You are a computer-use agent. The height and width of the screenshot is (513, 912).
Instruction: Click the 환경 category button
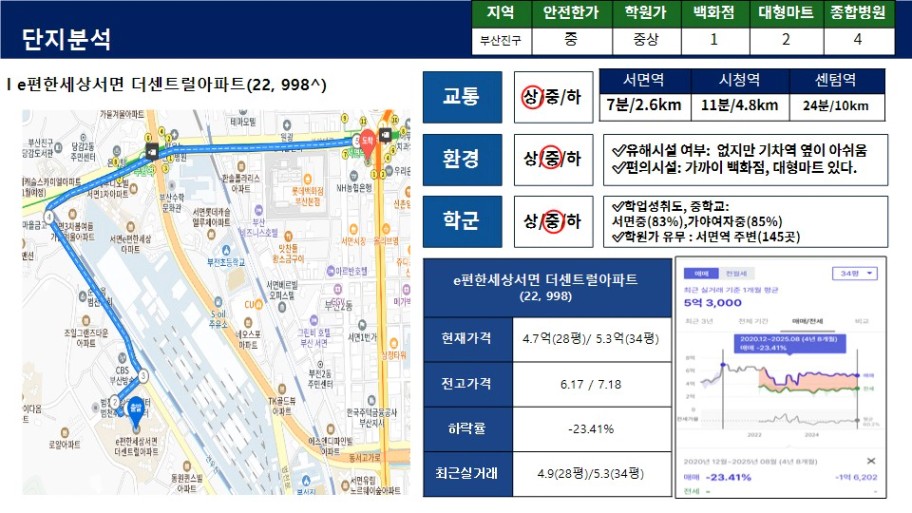tap(462, 159)
